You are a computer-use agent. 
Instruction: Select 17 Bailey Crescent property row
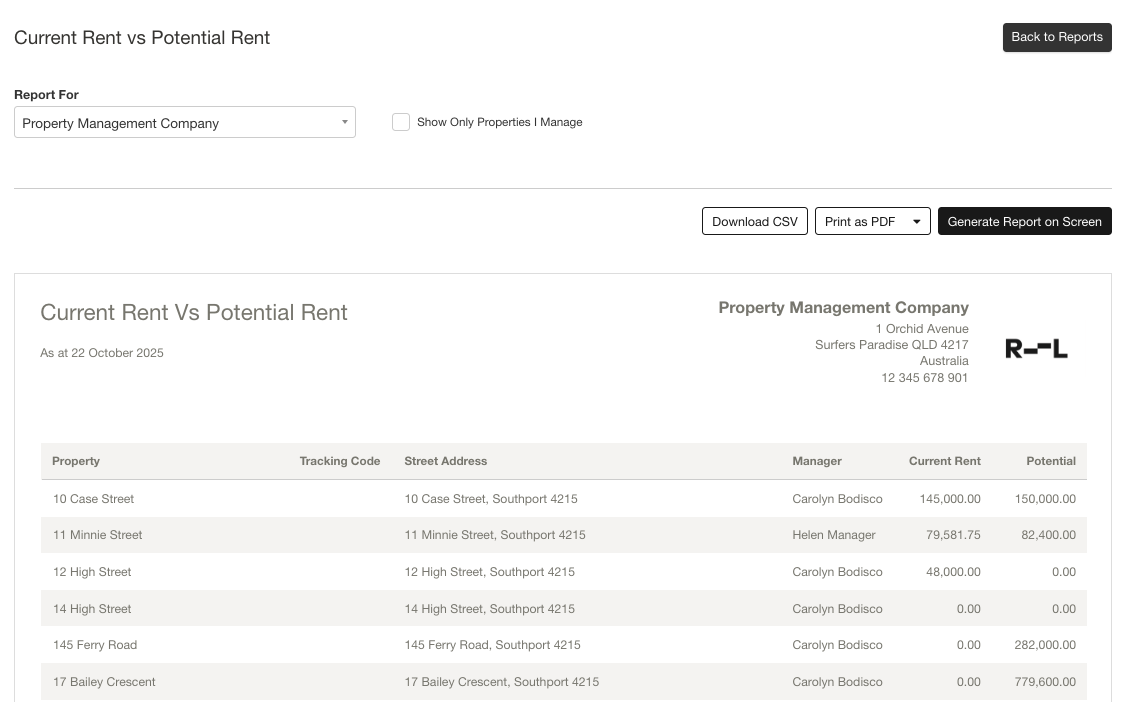click(104, 682)
